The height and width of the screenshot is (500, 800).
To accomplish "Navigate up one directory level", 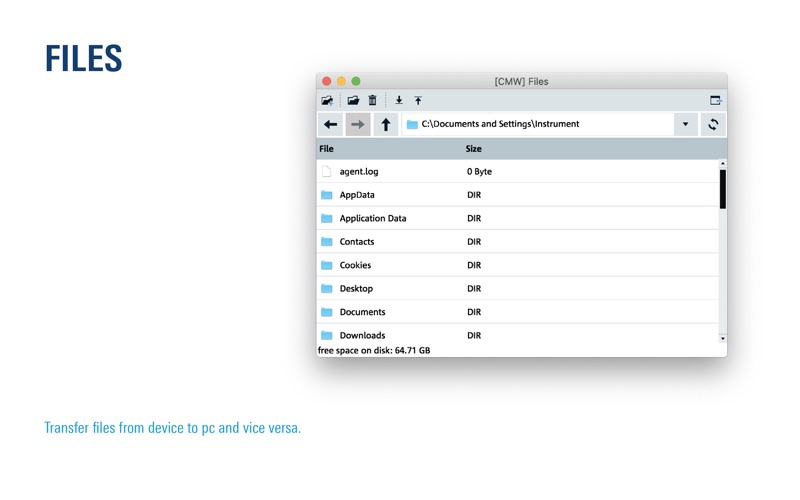I will pyautogui.click(x=386, y=124).
